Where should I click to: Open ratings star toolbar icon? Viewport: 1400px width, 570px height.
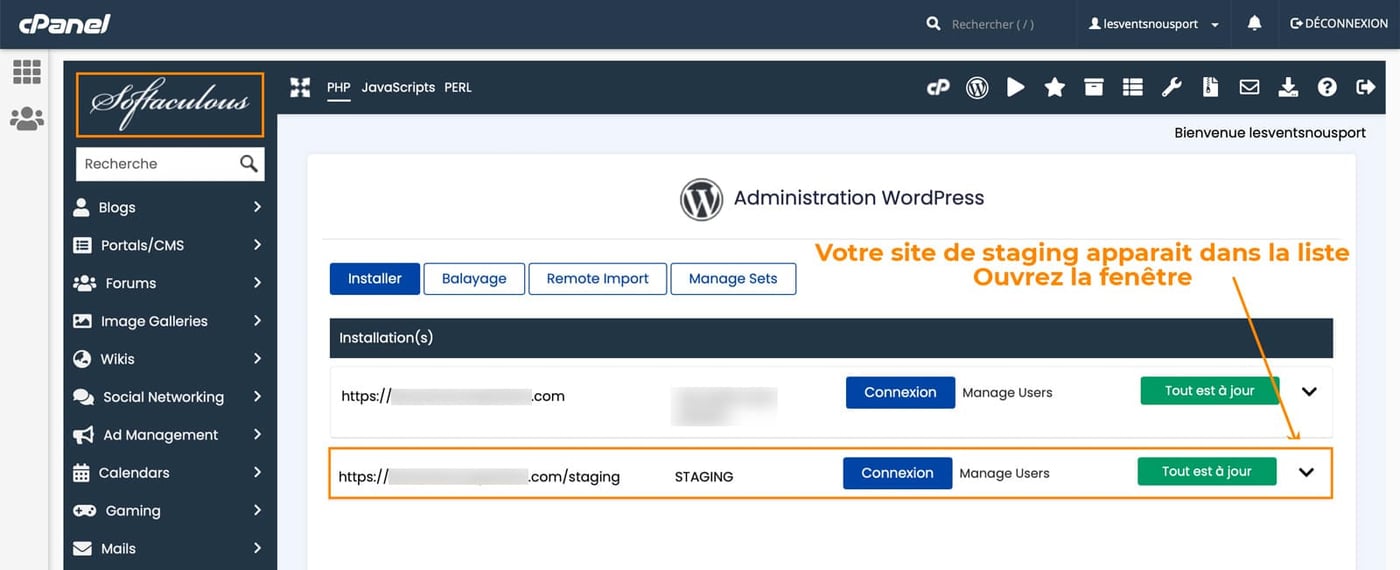tap(1055, 88)
